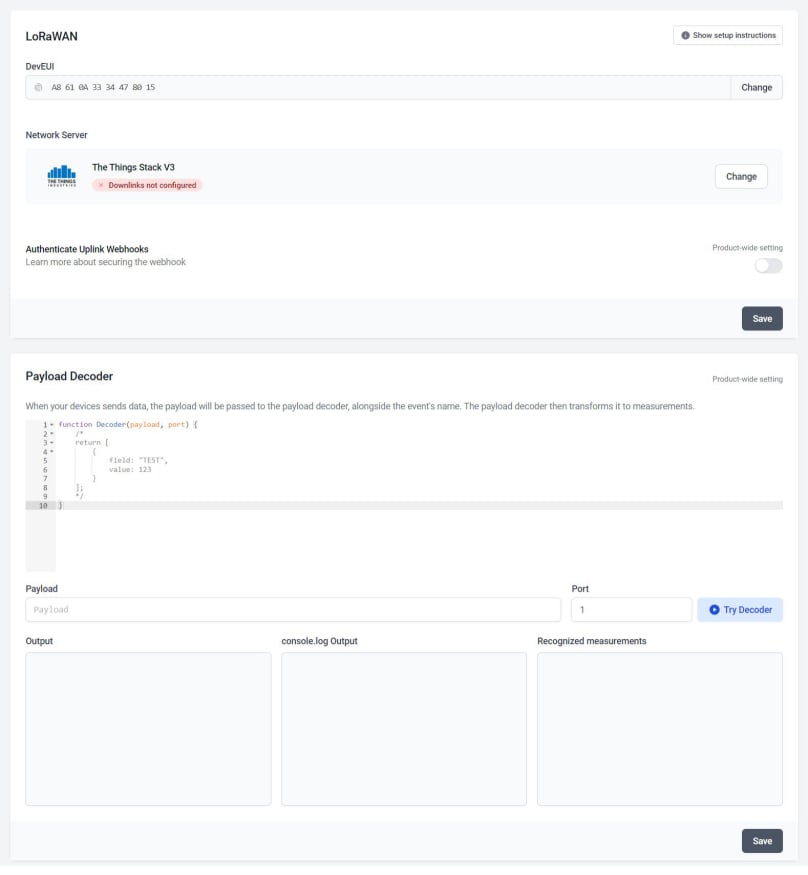
Task: Click the Recognized measurements panel
Action: coord(660,728)
